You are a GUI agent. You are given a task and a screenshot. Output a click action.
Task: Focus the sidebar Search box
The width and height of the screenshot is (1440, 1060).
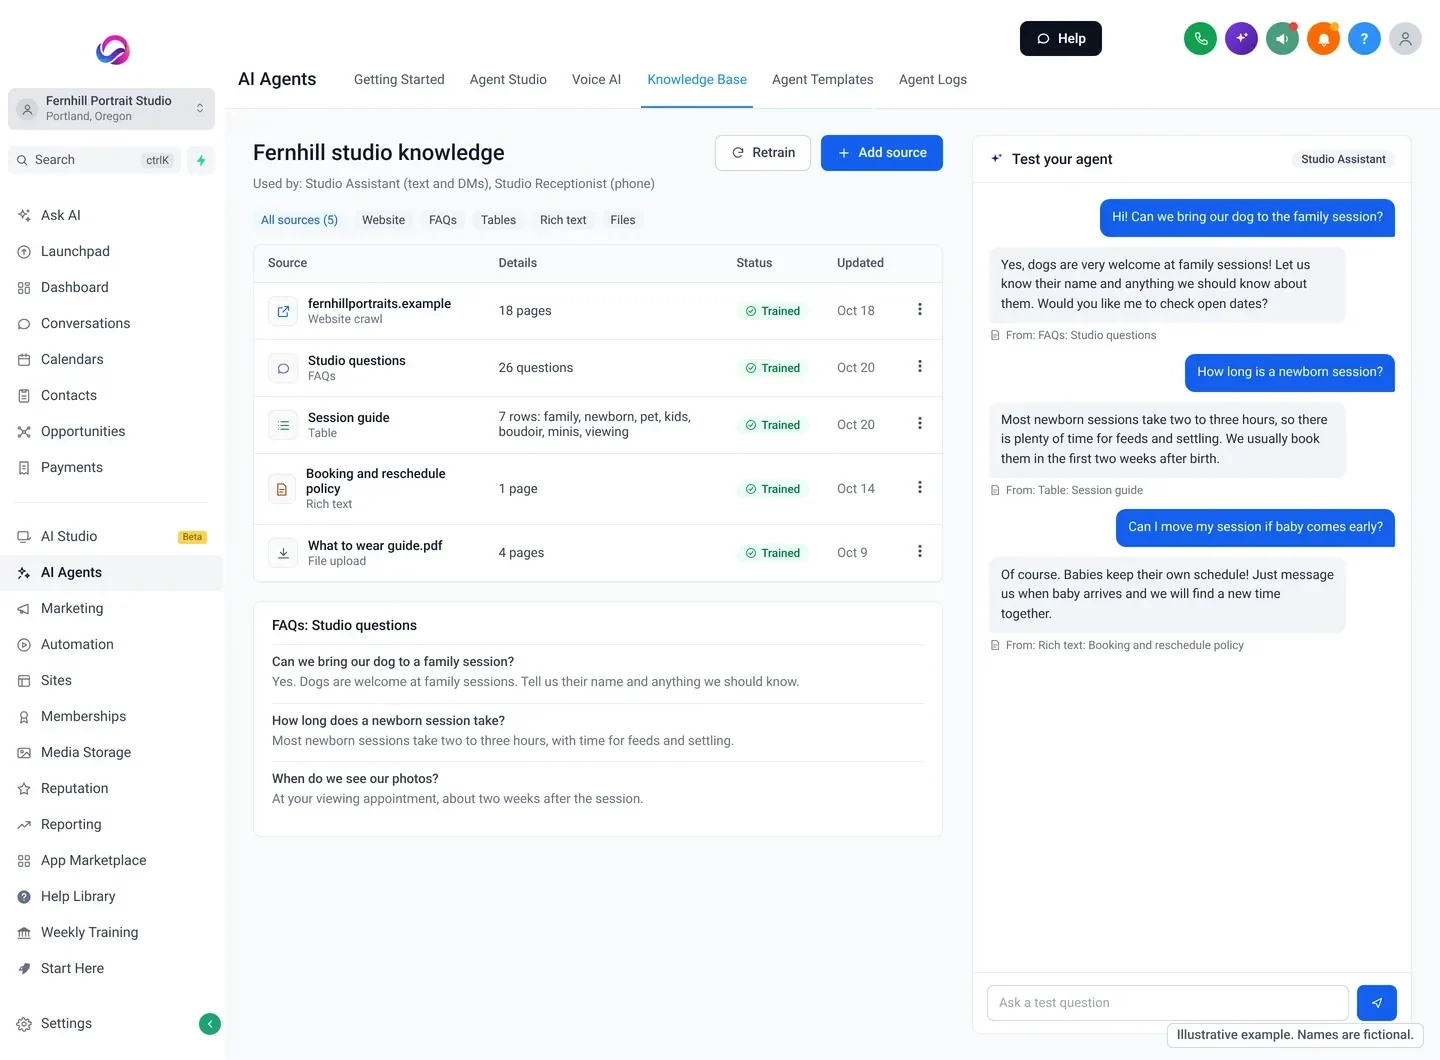coord(95,160)
